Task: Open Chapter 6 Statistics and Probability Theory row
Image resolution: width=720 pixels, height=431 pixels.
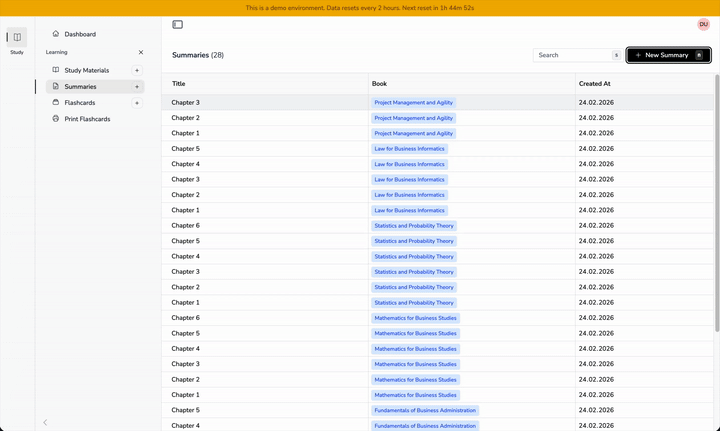Action: coord(438,225)
